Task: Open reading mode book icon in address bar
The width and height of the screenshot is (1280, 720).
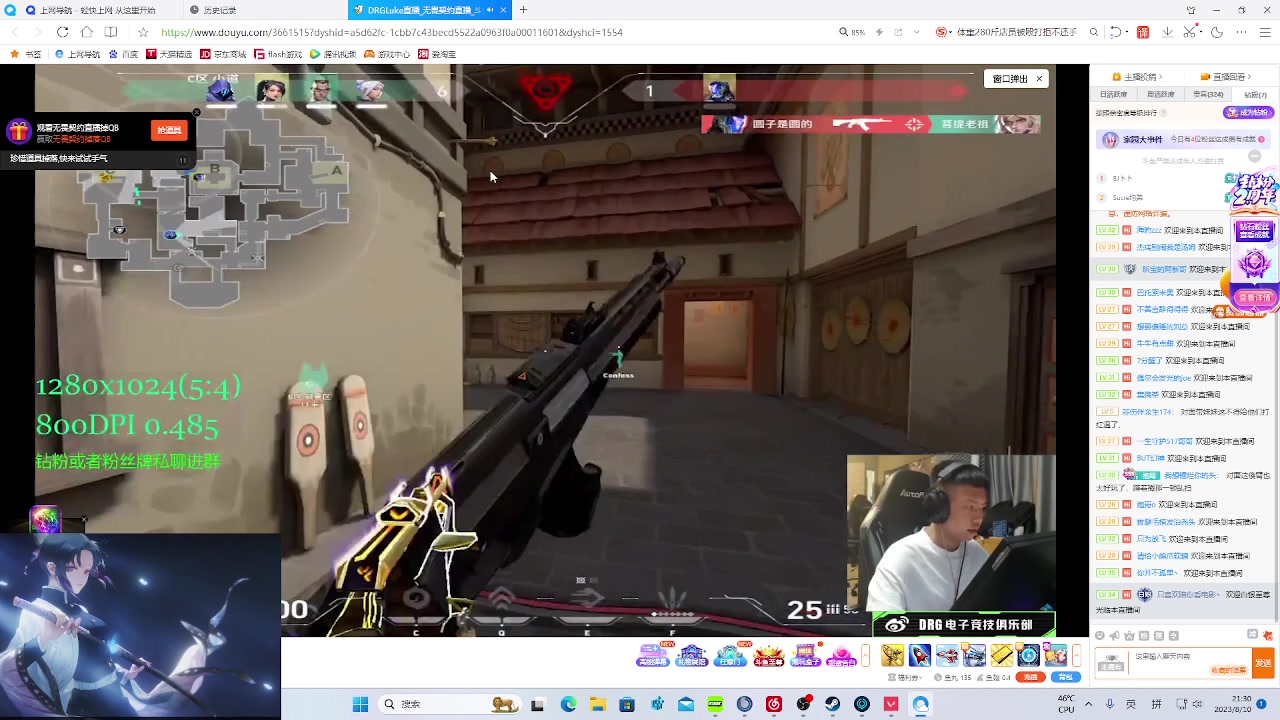Action: coord(111,32)
